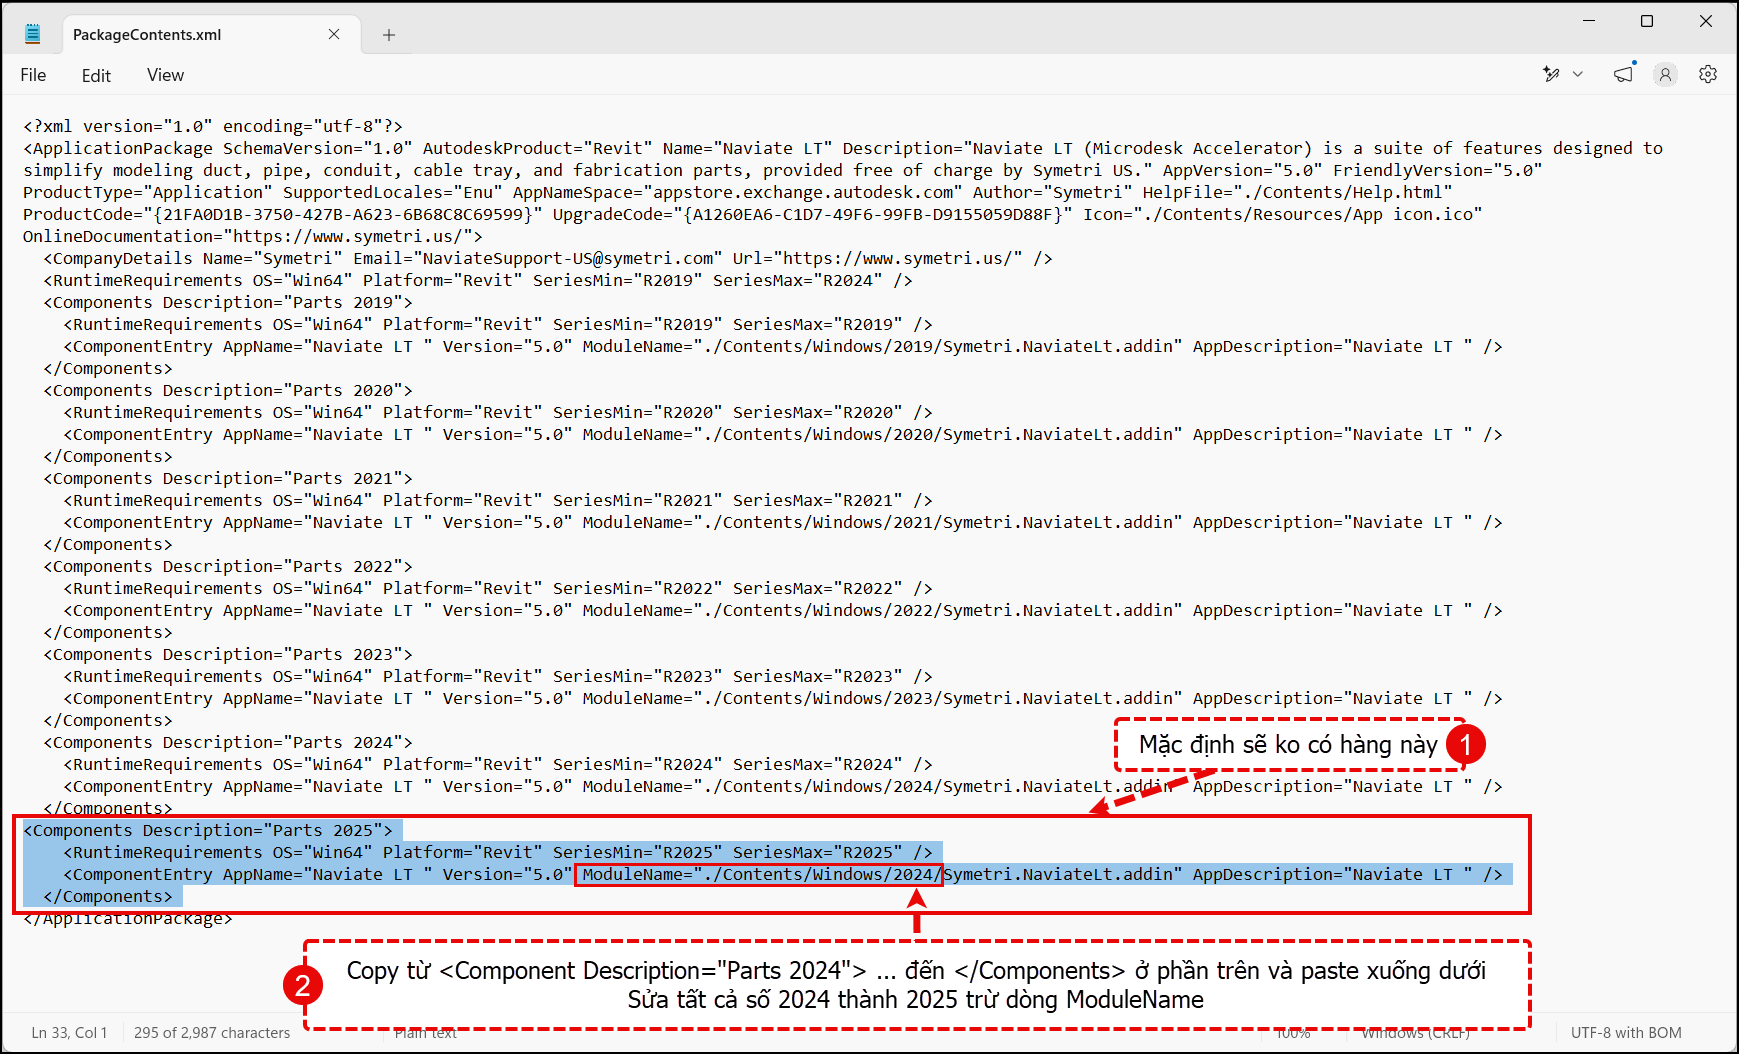Click RuntimeRequirements line with SeriesMax="R2019"
The width and height of the screenshot is (1739, 1054).
pyautogui.click(x=498, y=324)
